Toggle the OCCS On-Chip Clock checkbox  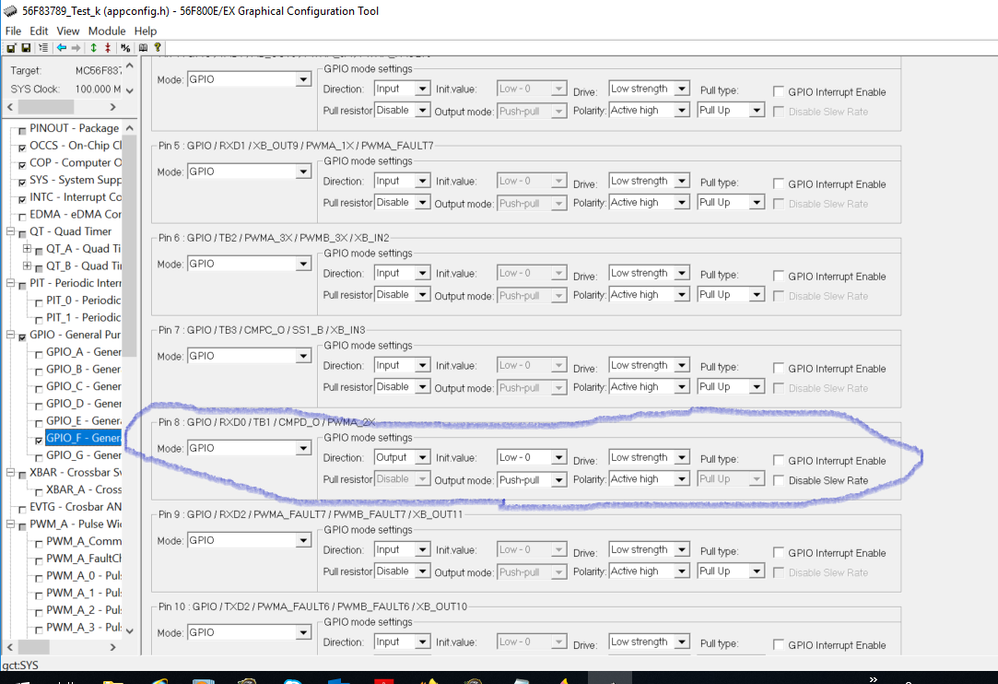(x=22, y=148)
